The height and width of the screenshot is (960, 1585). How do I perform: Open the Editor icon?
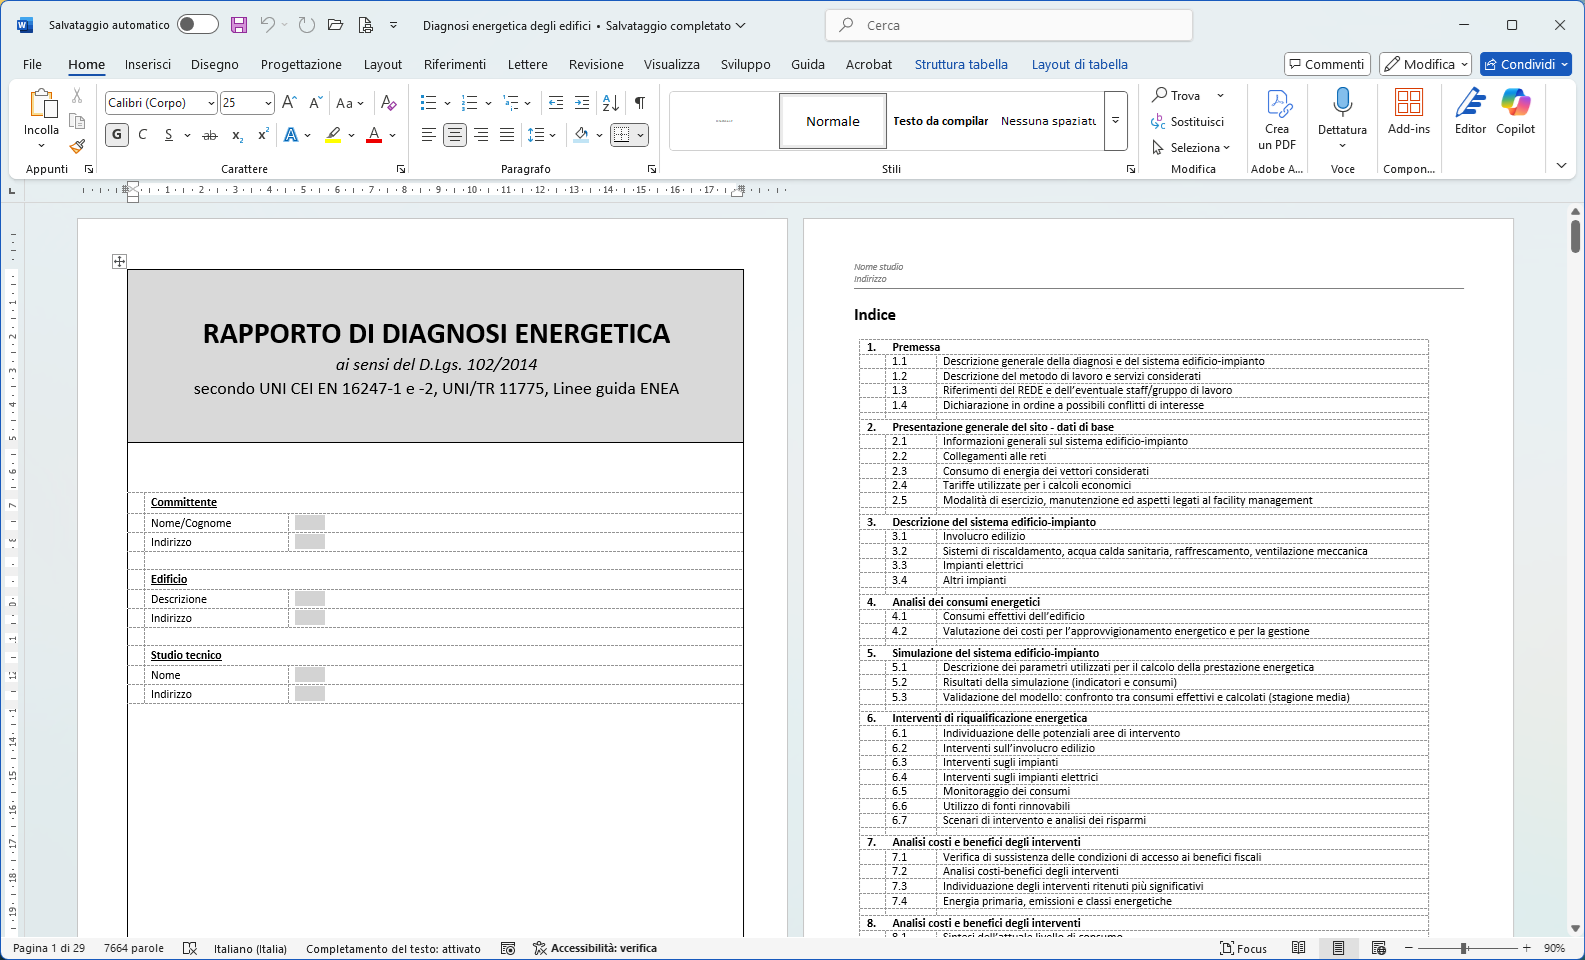[1470, 112]
